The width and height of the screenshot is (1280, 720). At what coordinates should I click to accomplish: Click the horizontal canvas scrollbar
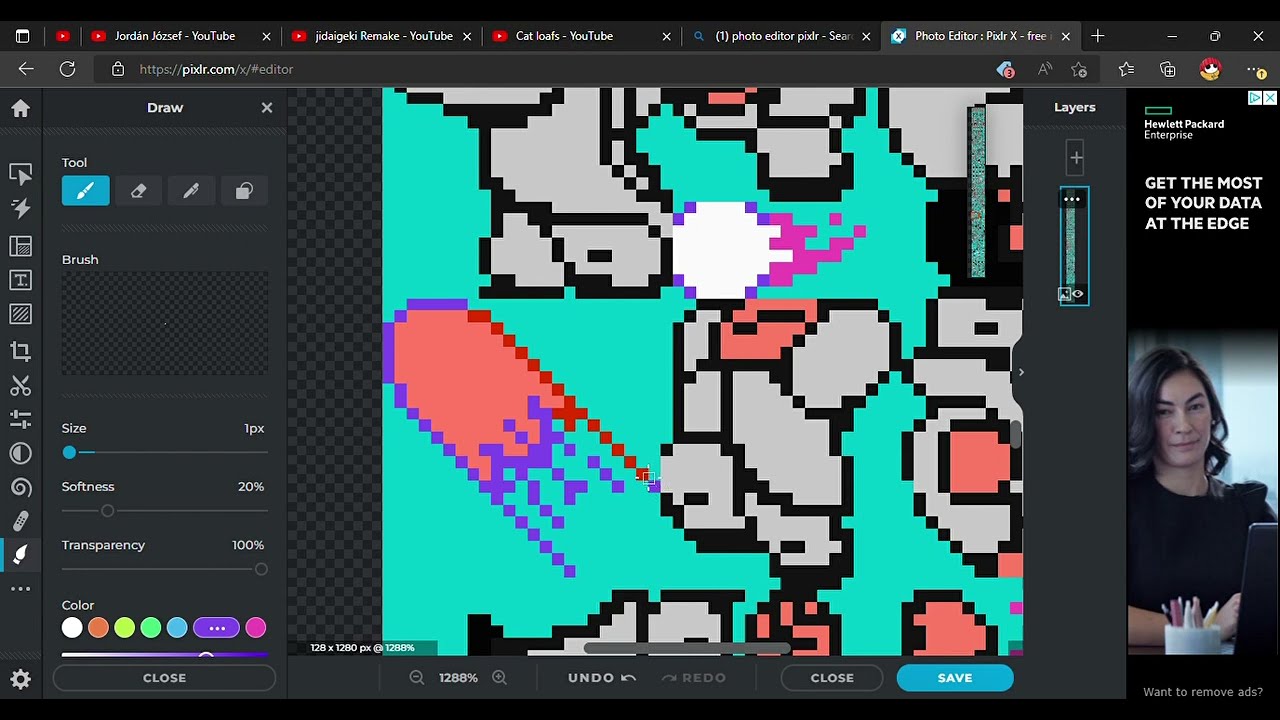pyautogui.click(x=686, y=648)
